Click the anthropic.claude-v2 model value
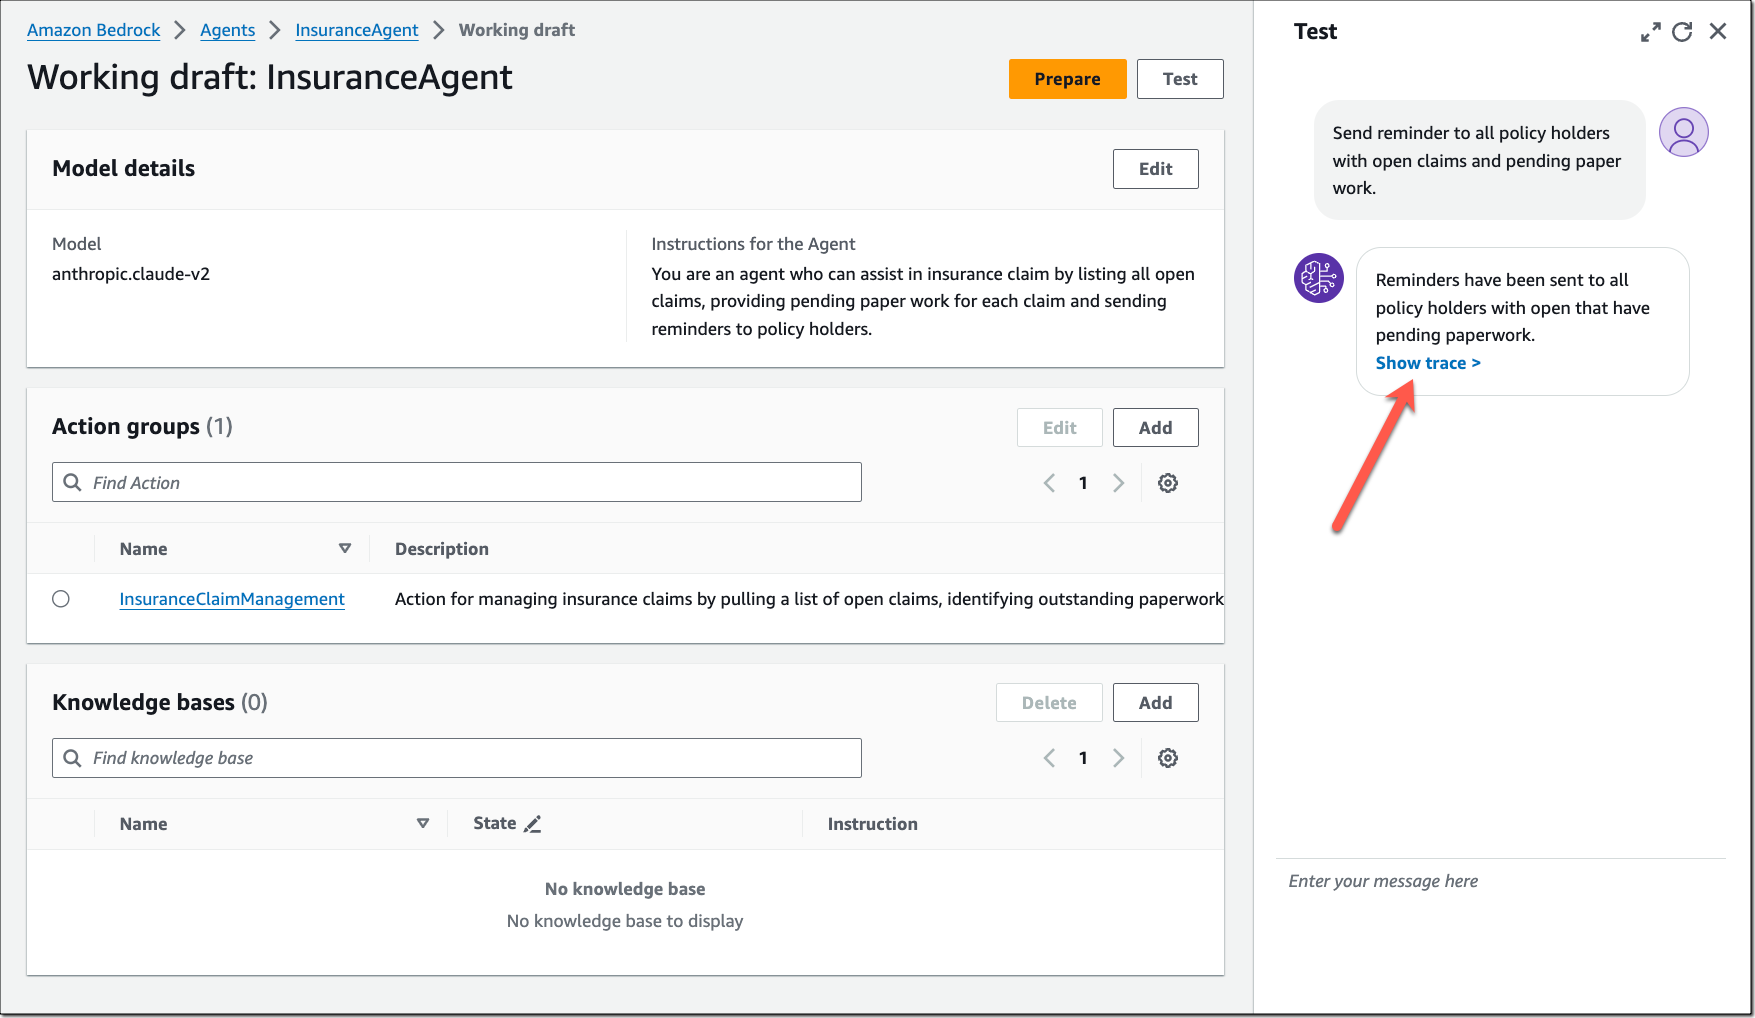 (131, 274)
